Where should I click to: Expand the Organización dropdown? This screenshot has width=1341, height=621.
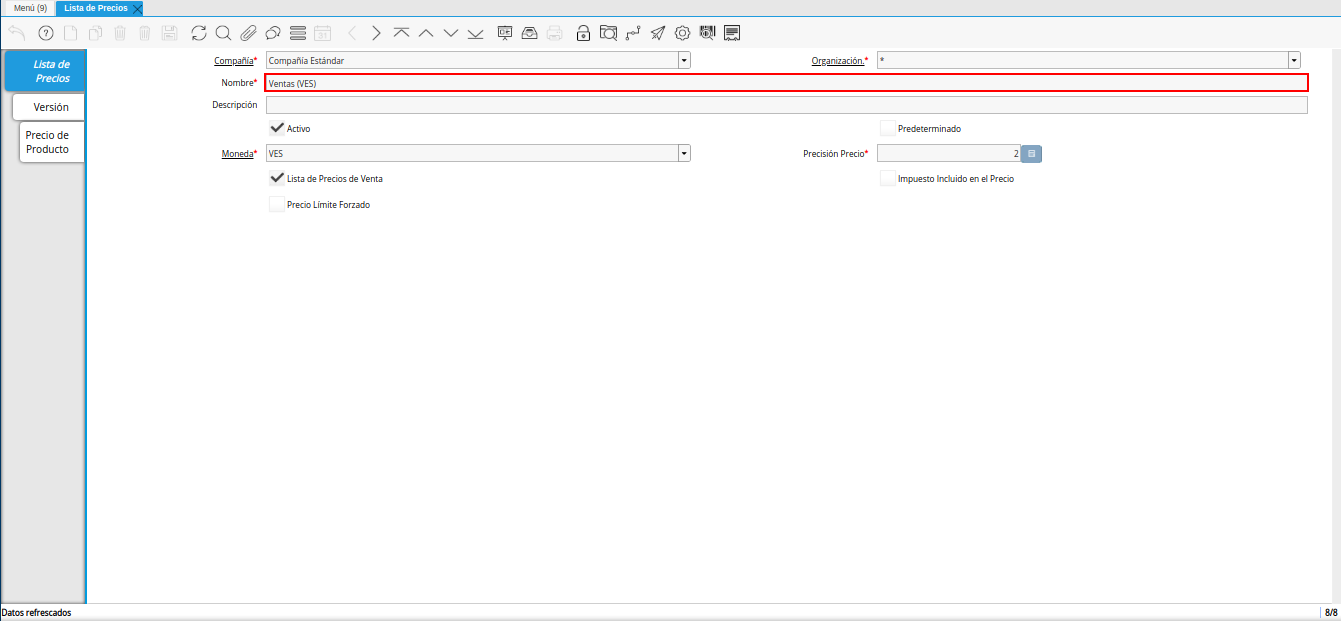pyautogui.click(x=1294, y=60)
